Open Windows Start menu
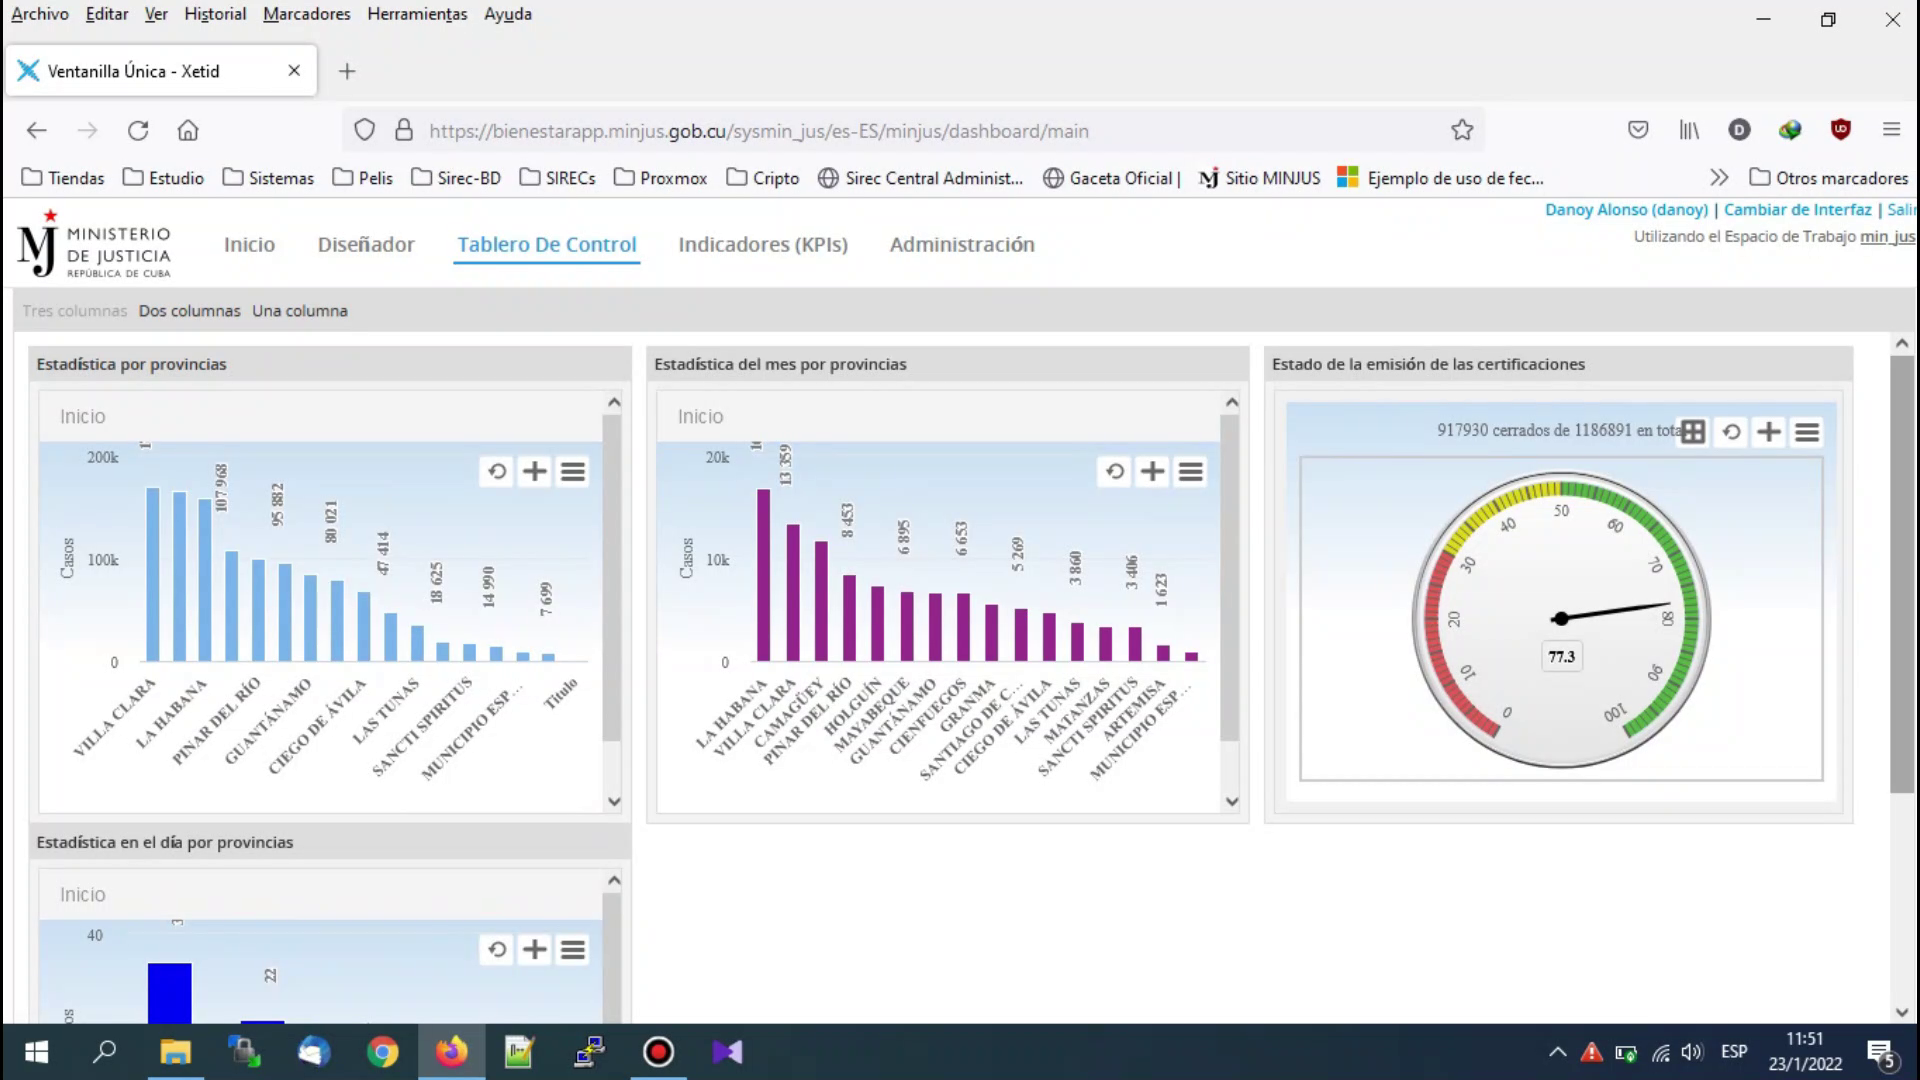The image size is (1920, 1080). point(36,1052)
